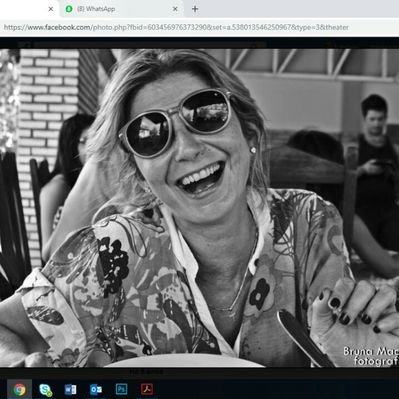Viewport: 399px width, 399px height.
Task: Open Outlook from the taskbar
Action: 96,389
